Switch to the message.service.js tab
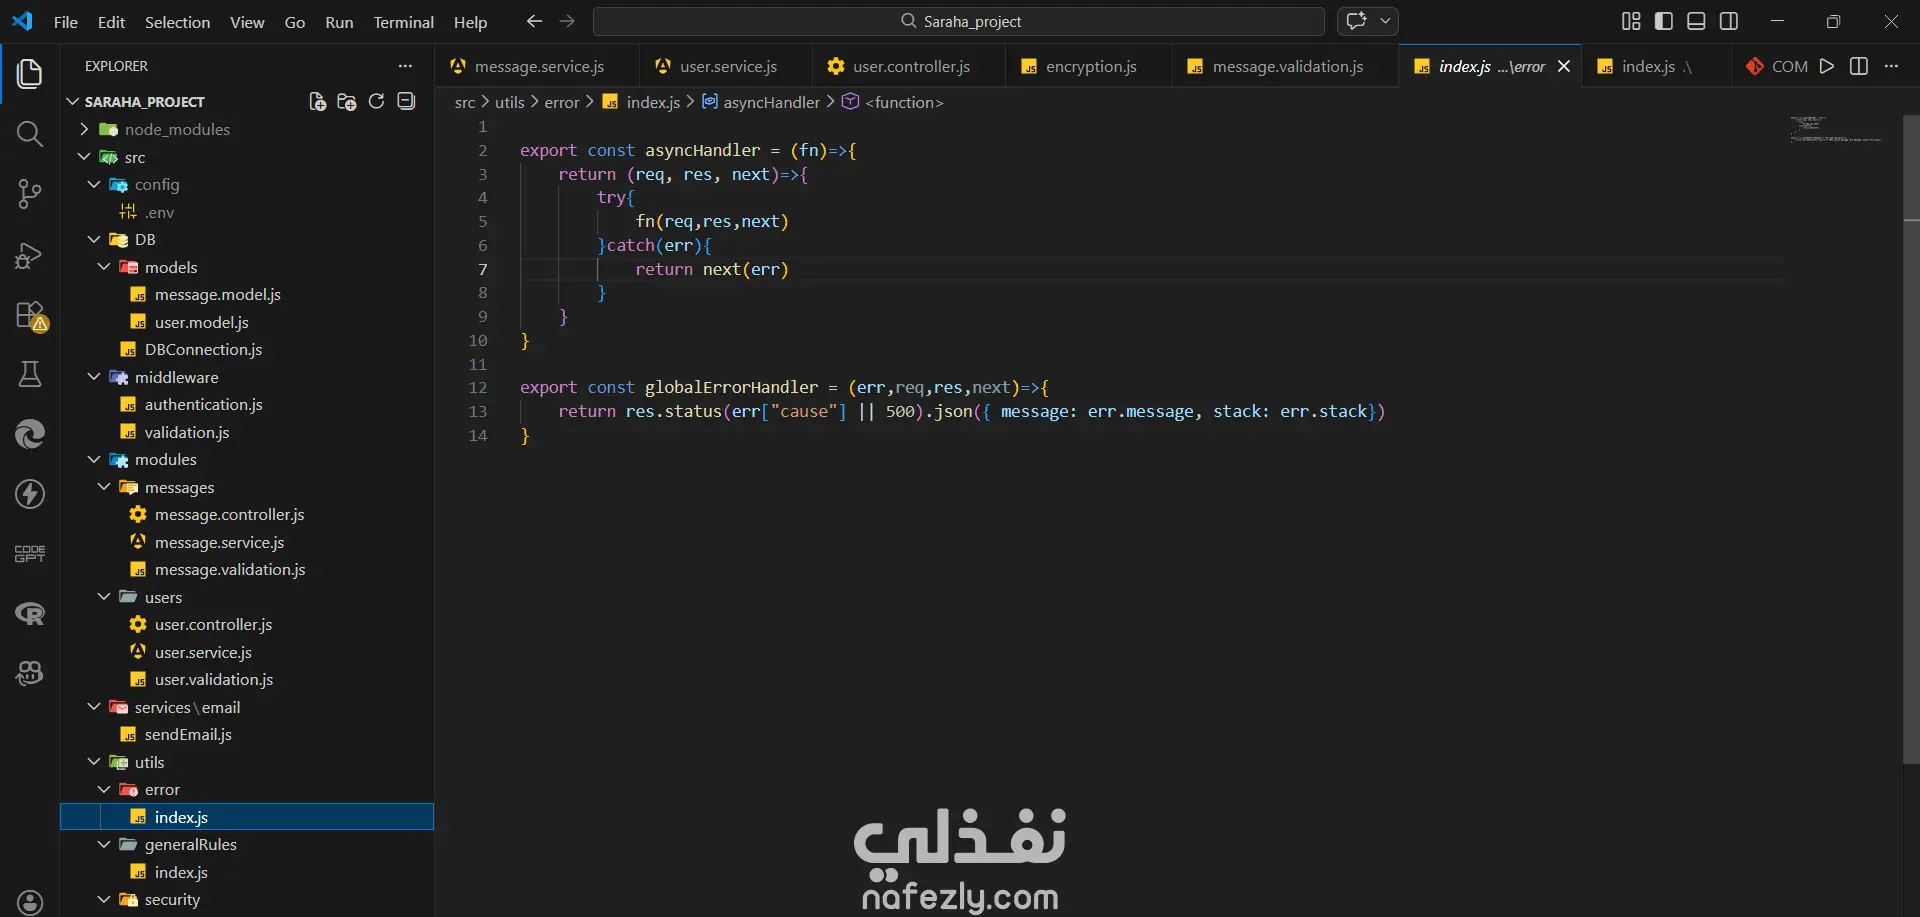Screen dimensions: 1920x917 [x=537, y=66]
